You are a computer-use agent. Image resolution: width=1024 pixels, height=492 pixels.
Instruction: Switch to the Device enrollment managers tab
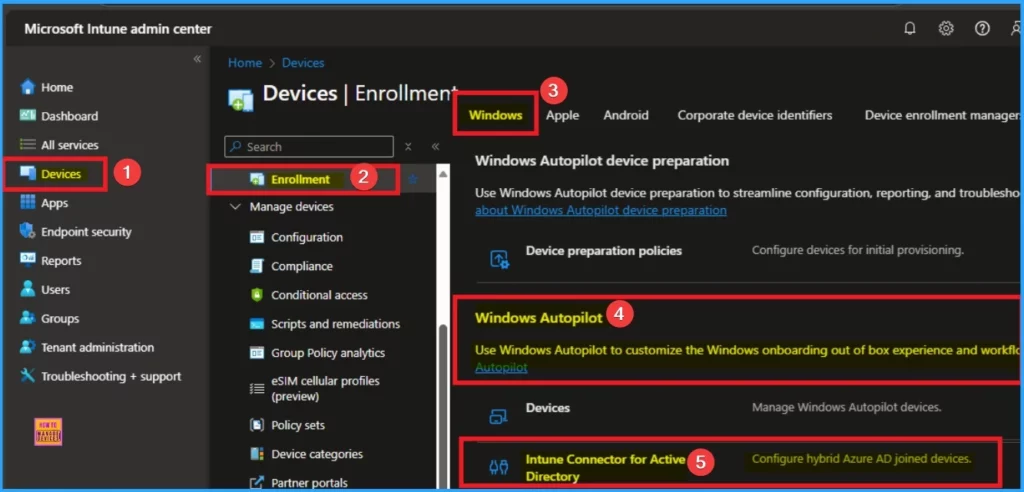(942, 115)
